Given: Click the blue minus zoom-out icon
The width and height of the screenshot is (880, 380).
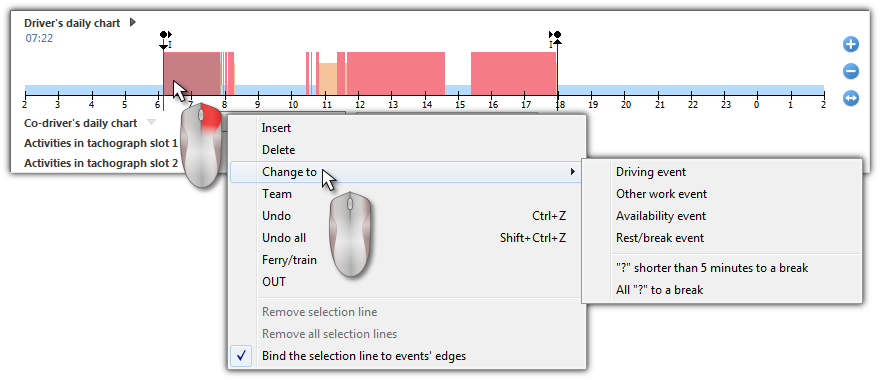Looking at the screenshot, I should [851, 71].
